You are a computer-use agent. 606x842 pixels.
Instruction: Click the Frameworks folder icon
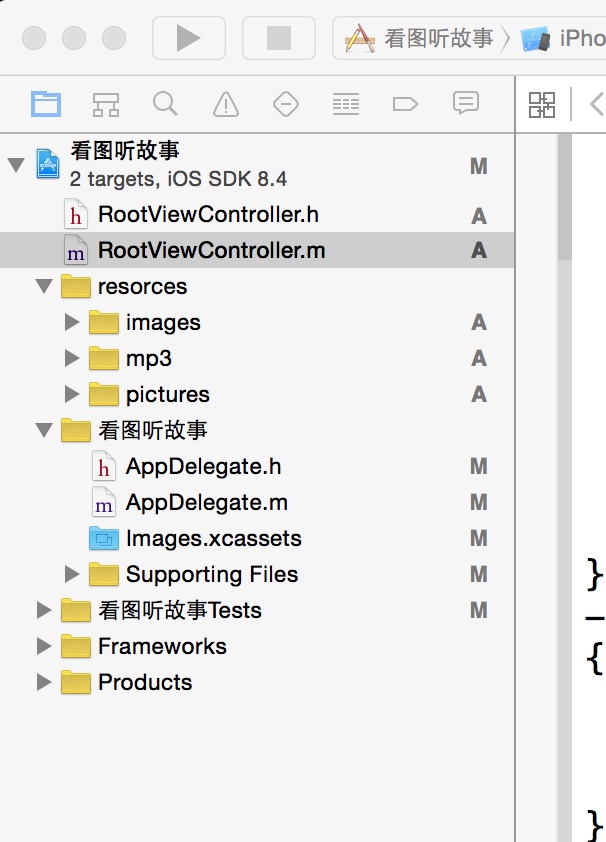(76, 646)
